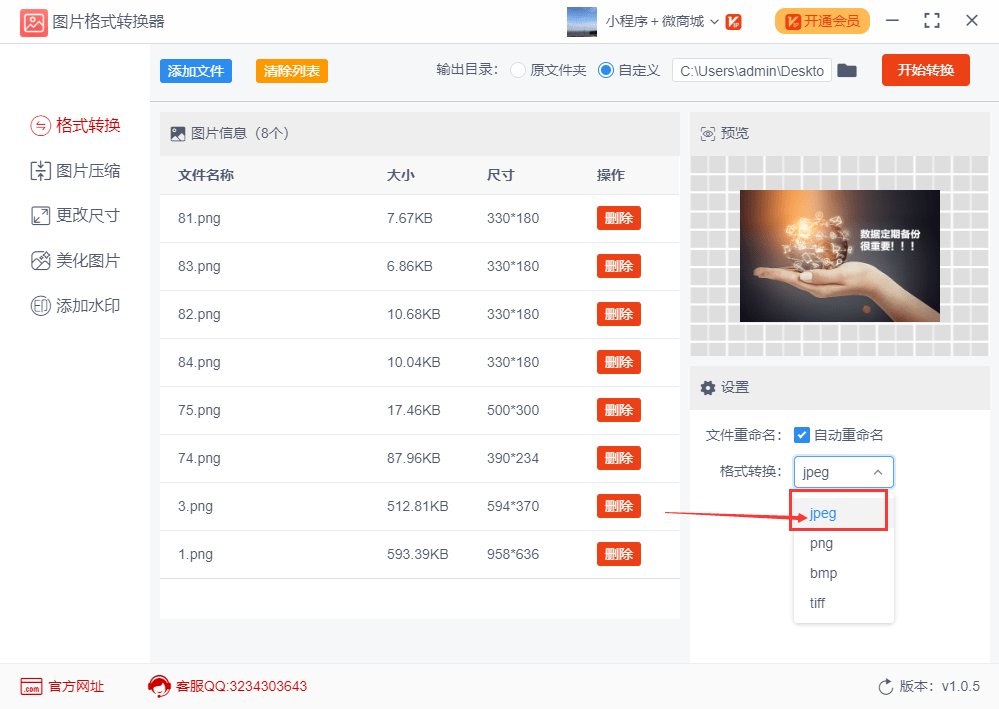The width and height of the screenshot is (999, 709).
Task: Choose the 自定义 output directory option
Action: [x=604, y=71]
